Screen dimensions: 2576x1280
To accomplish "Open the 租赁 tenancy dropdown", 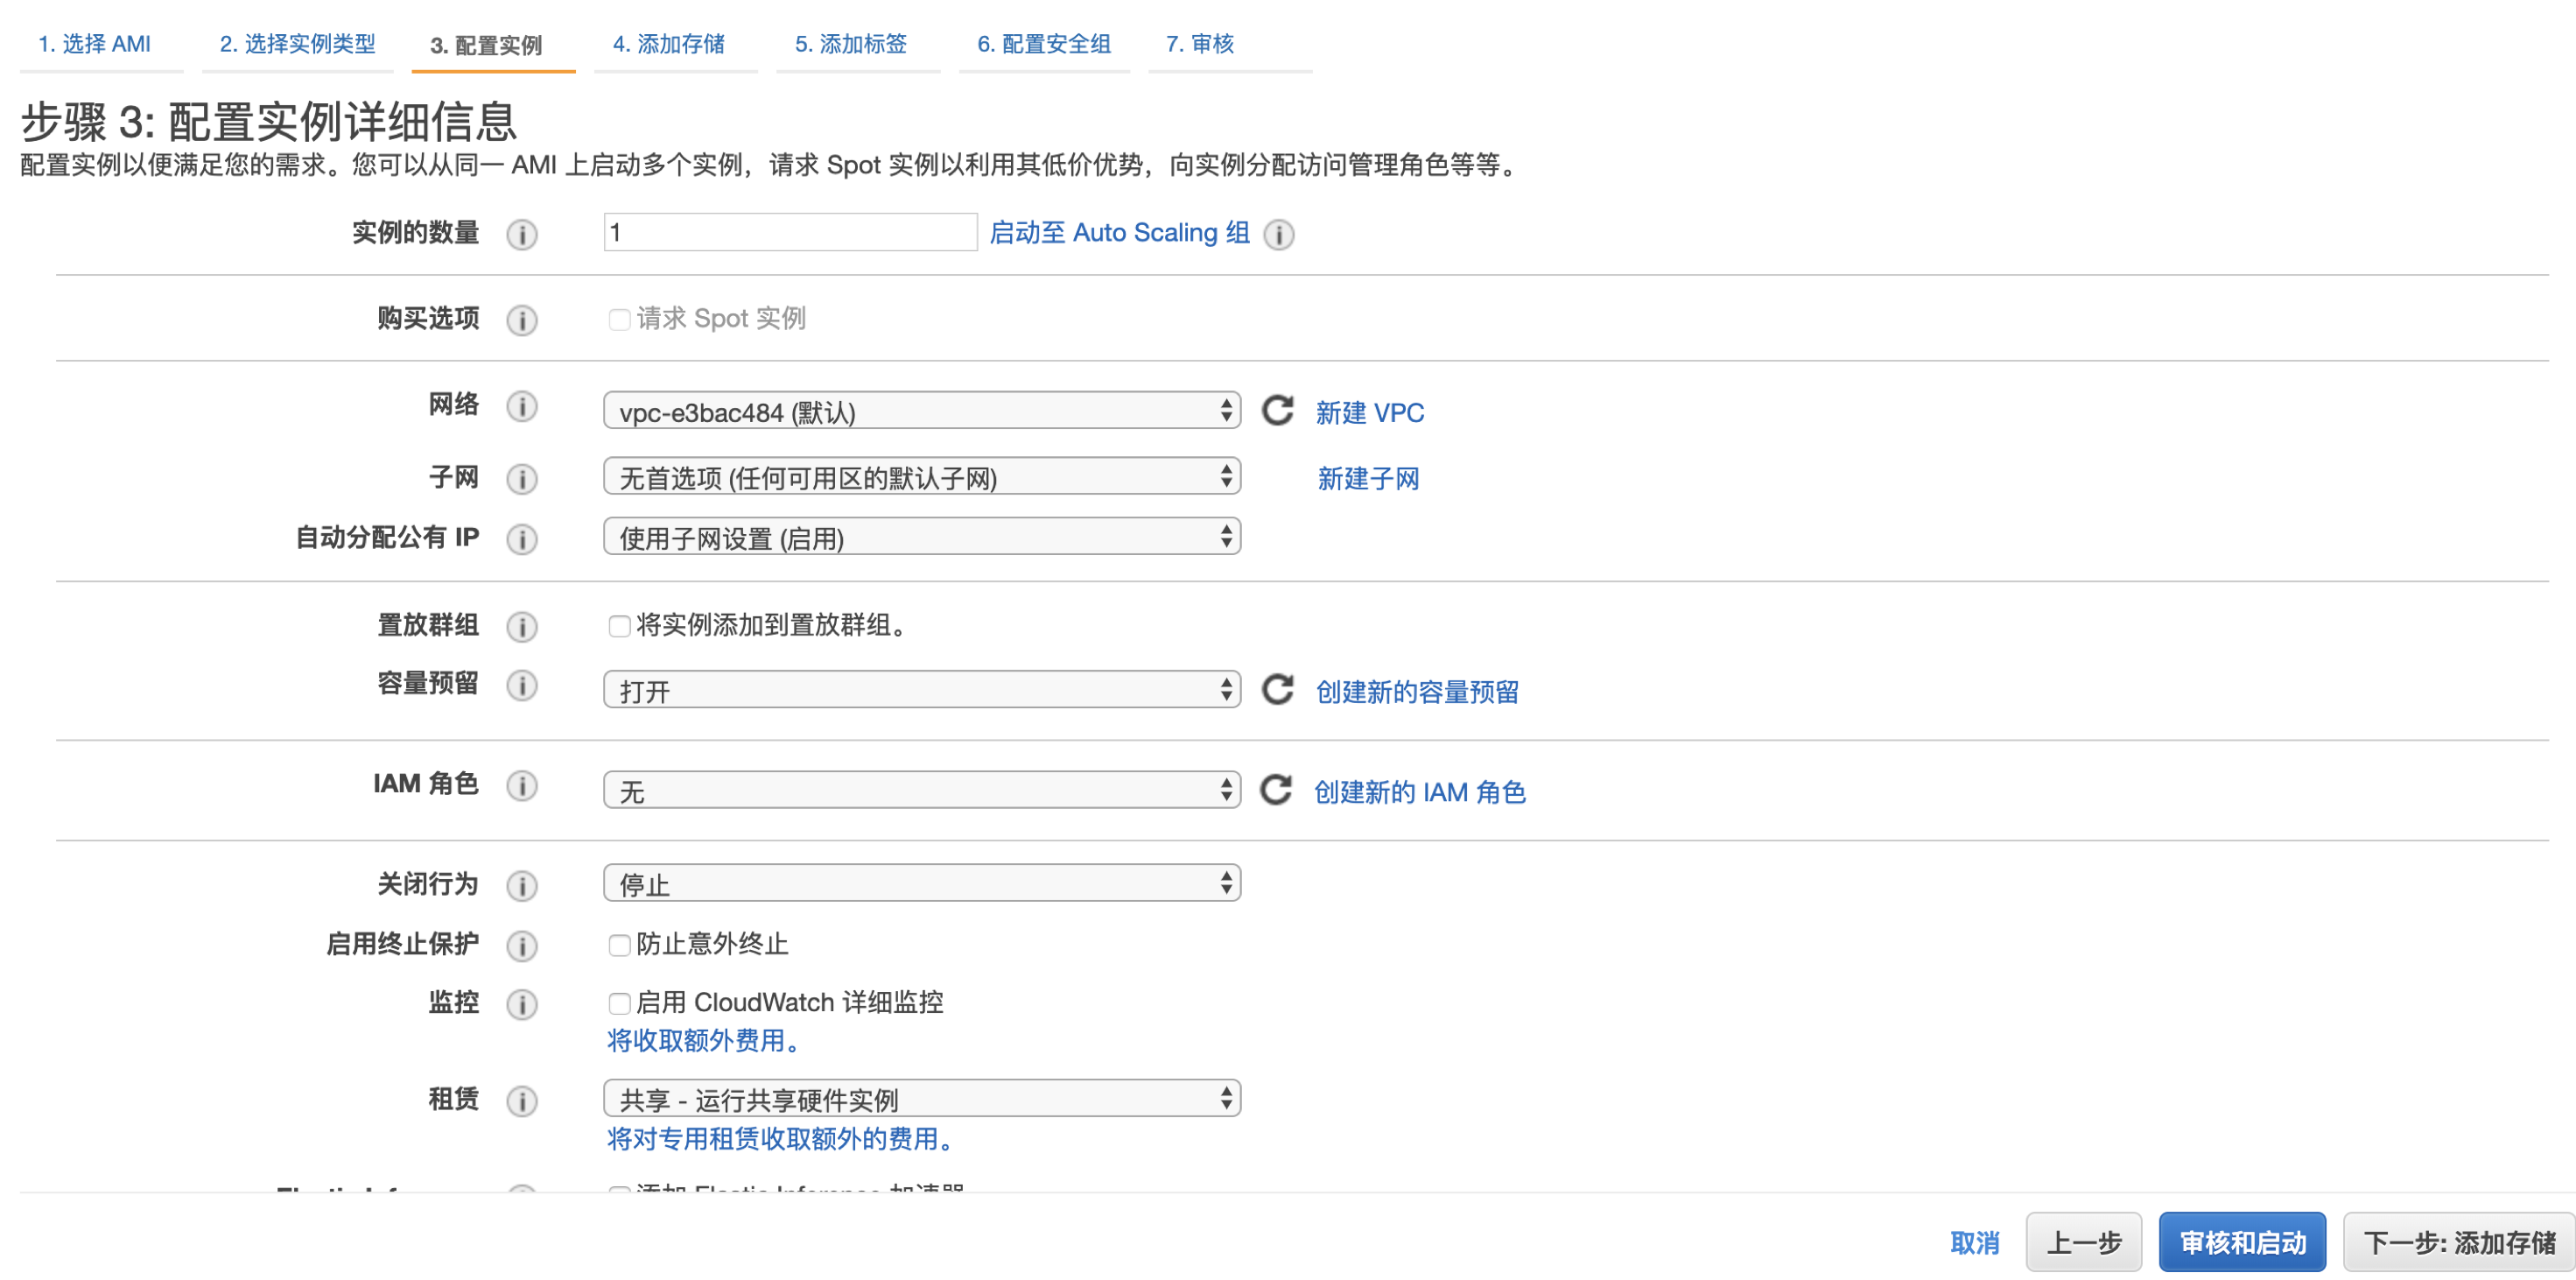I will 920,1097.
